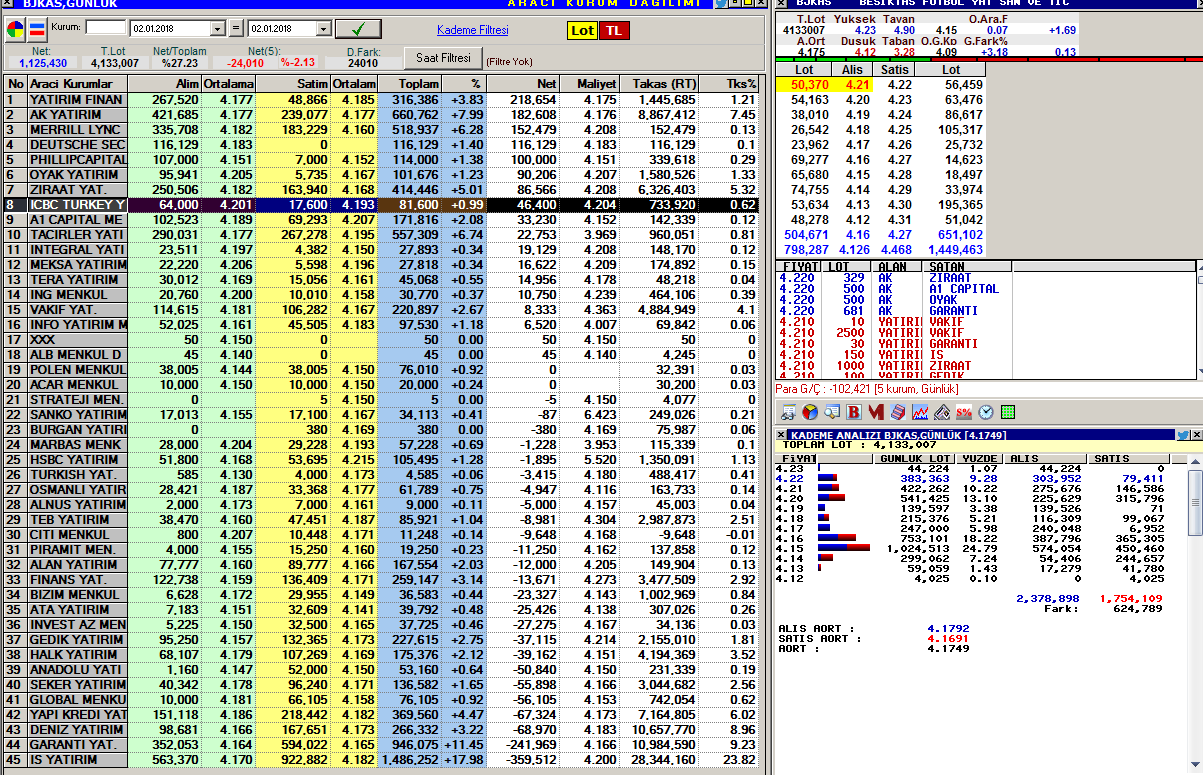Select the ICBC TURKEY Y highlighted row

click(381, 205)
